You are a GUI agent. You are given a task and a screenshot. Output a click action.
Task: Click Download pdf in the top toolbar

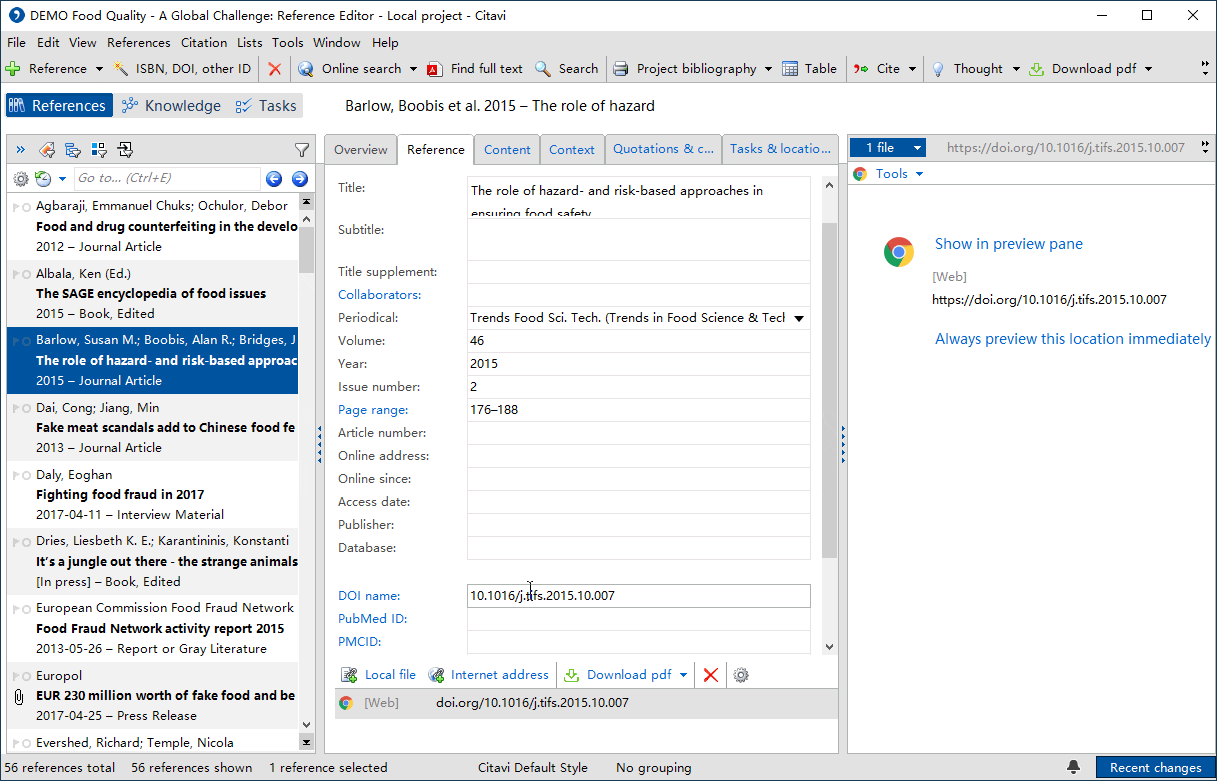(1083, 69)
